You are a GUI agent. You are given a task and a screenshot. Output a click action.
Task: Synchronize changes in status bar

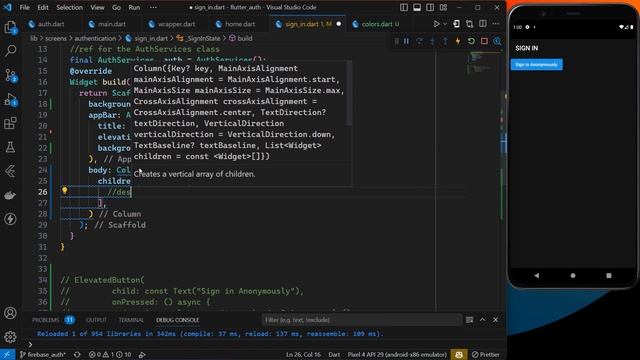click(x=77, y=354)
